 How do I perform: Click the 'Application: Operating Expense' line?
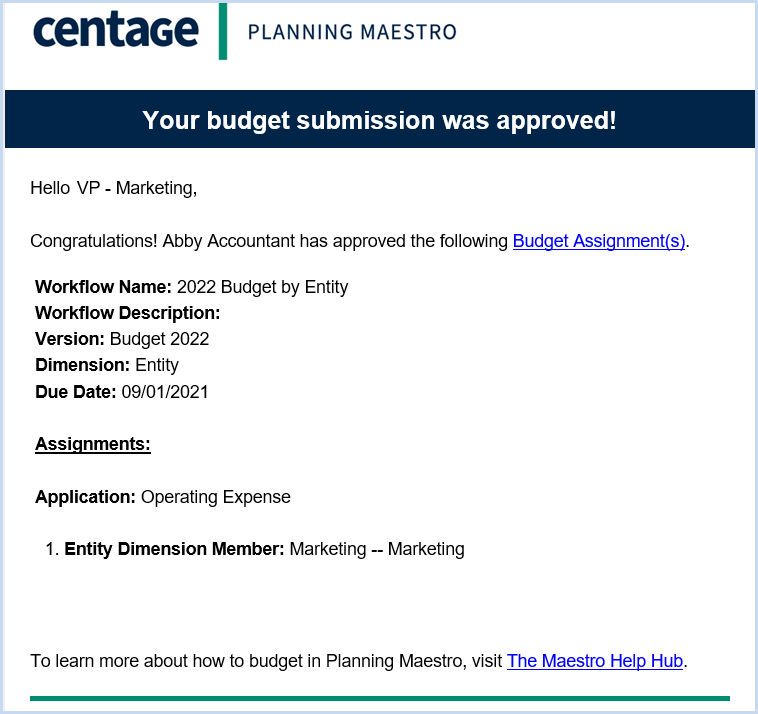[163, 497]
